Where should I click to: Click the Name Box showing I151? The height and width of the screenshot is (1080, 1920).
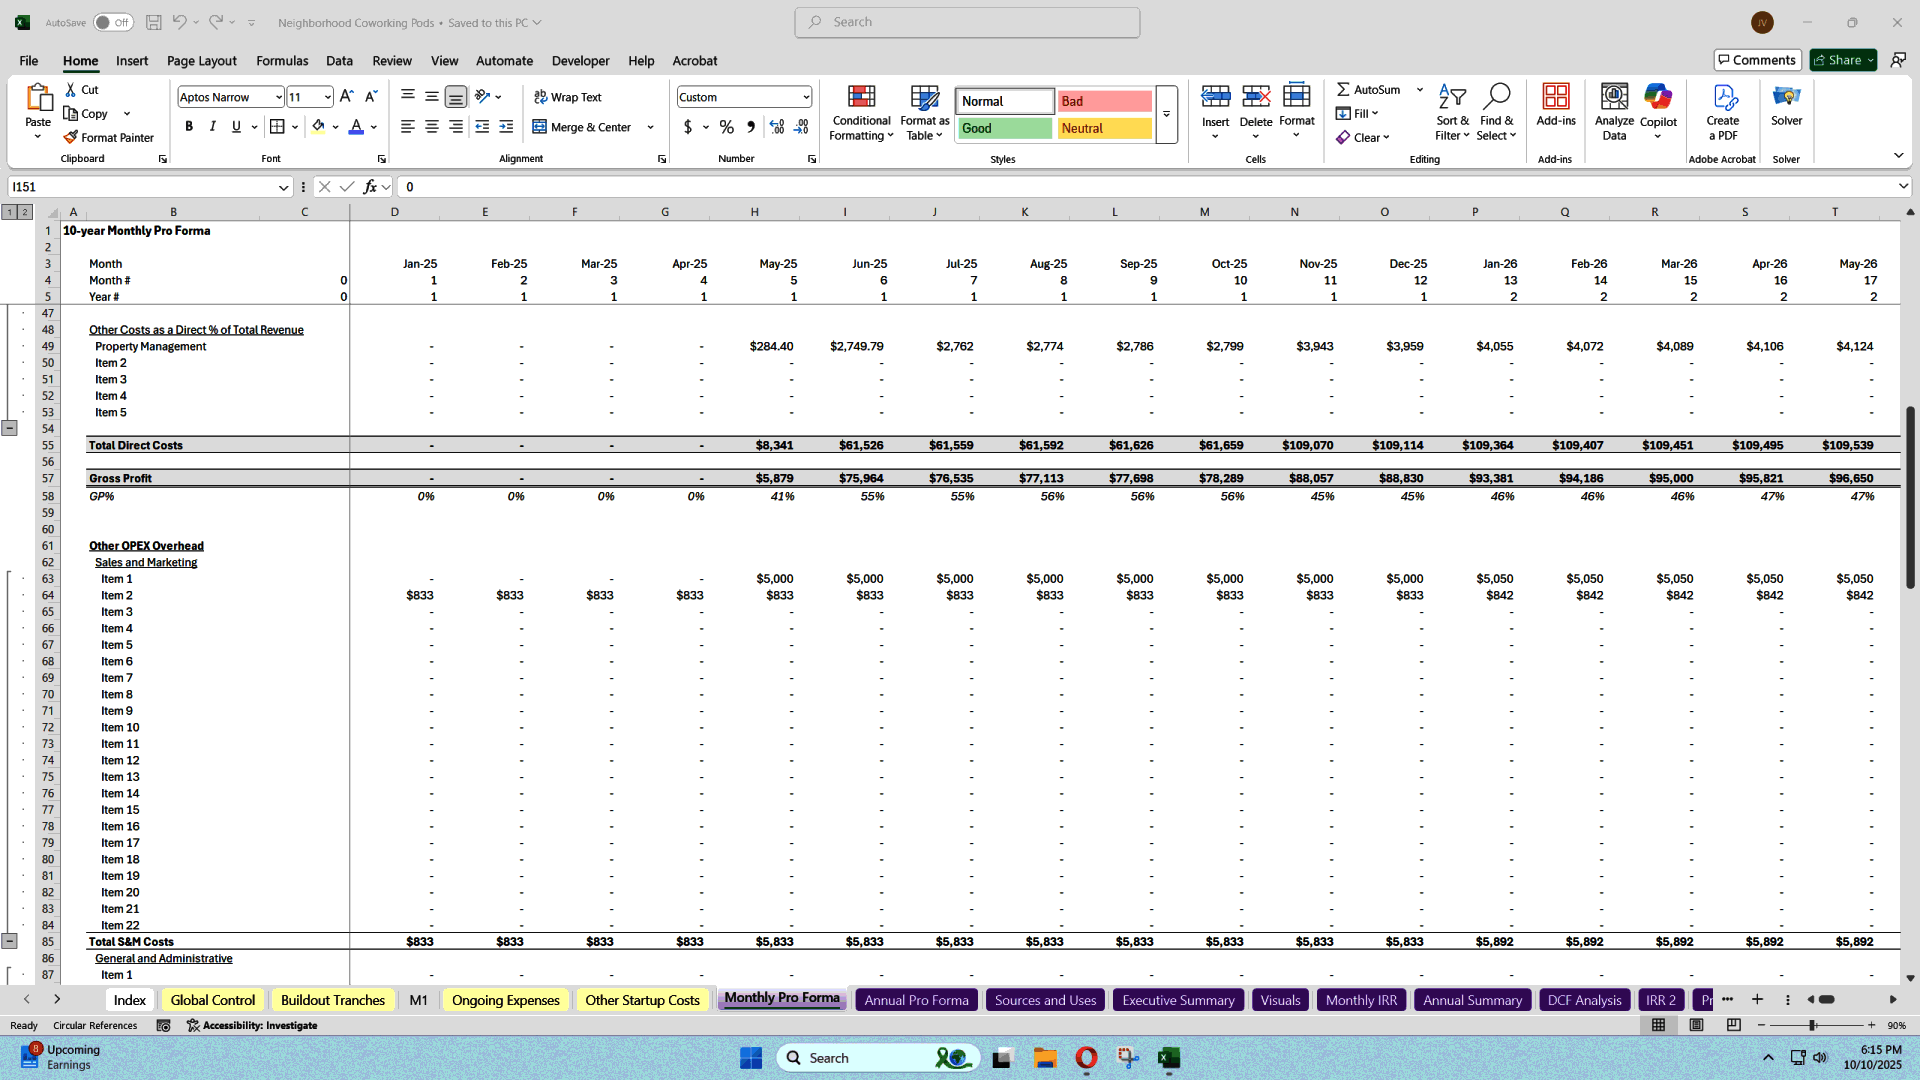coord(140,187)
